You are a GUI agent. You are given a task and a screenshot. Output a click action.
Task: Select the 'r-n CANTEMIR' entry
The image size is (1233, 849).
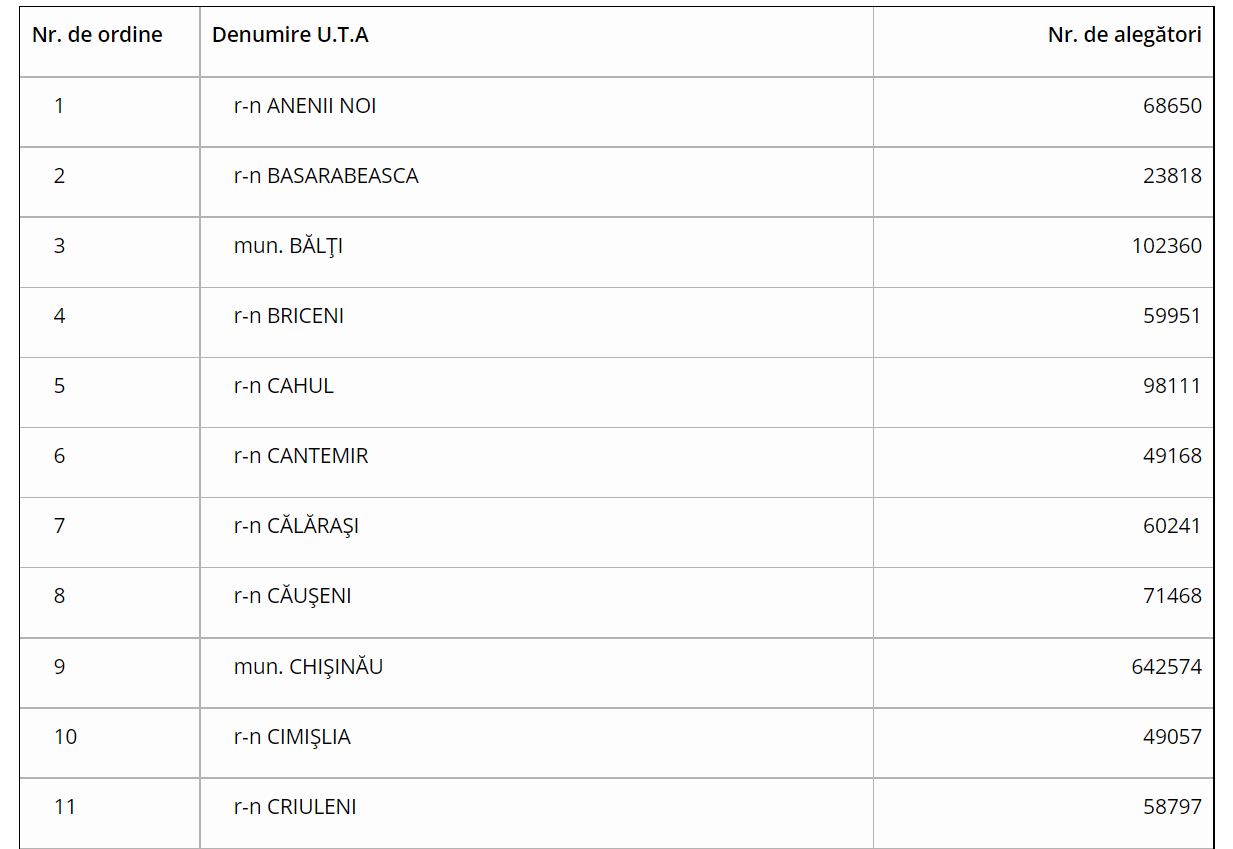click(301, 456)
